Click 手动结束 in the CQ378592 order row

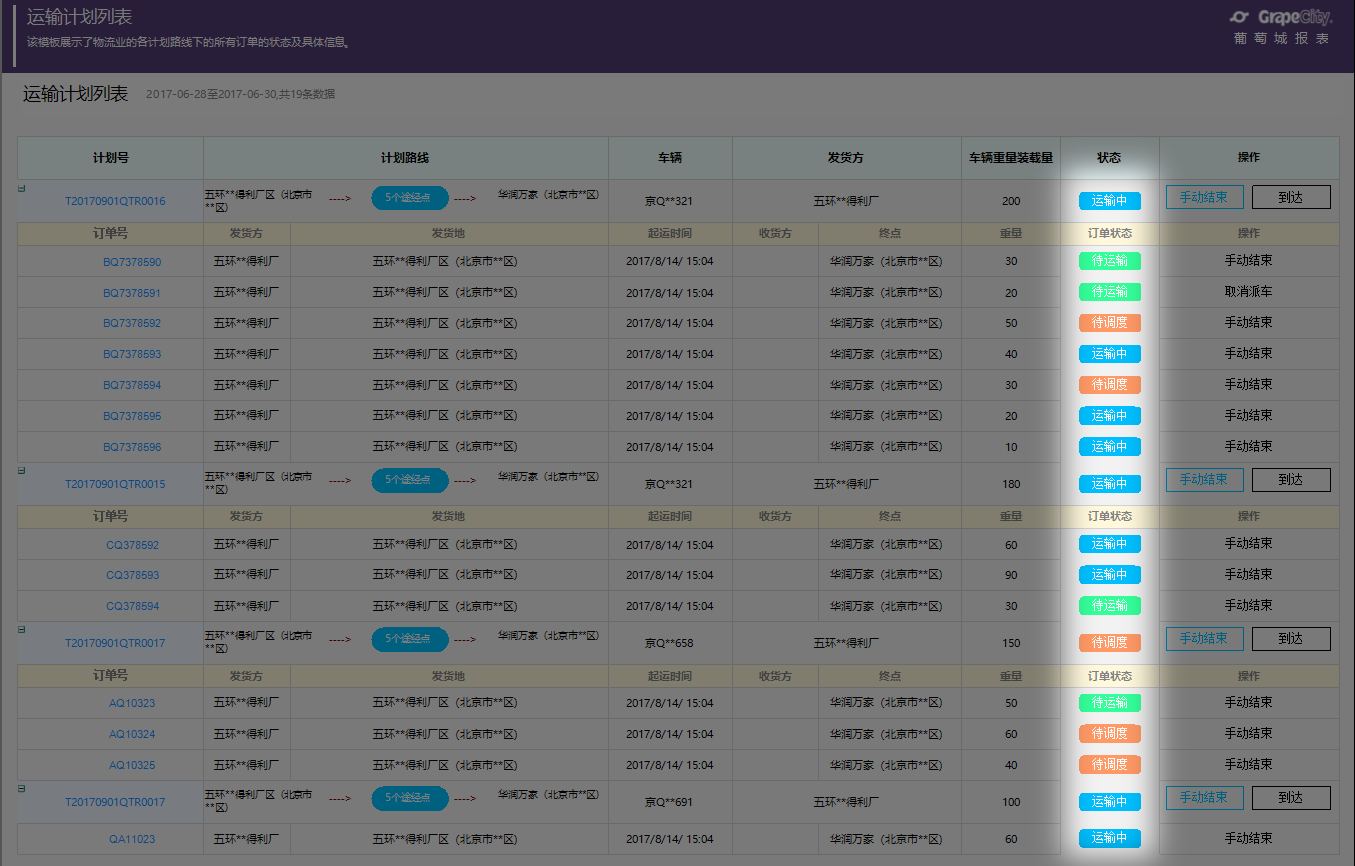point(1248,544)
